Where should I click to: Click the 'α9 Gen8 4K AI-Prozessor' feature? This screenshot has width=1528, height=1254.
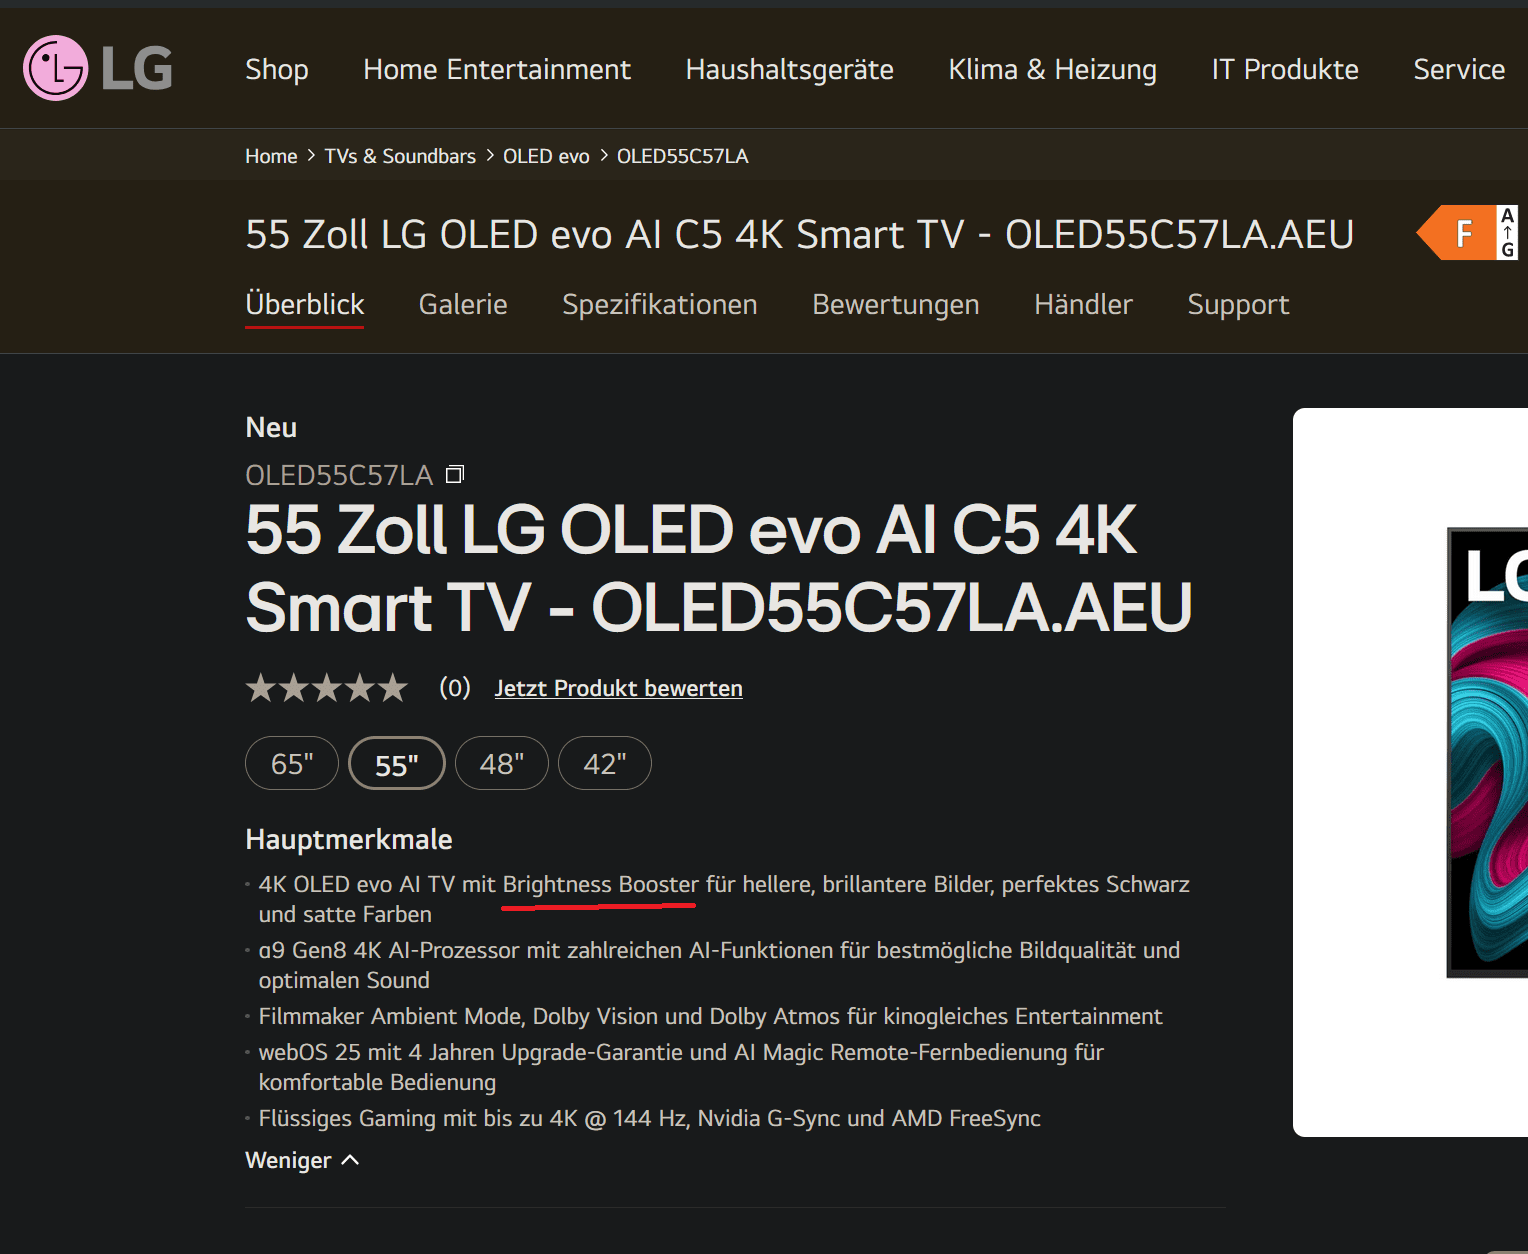click(x=719, y=965)
